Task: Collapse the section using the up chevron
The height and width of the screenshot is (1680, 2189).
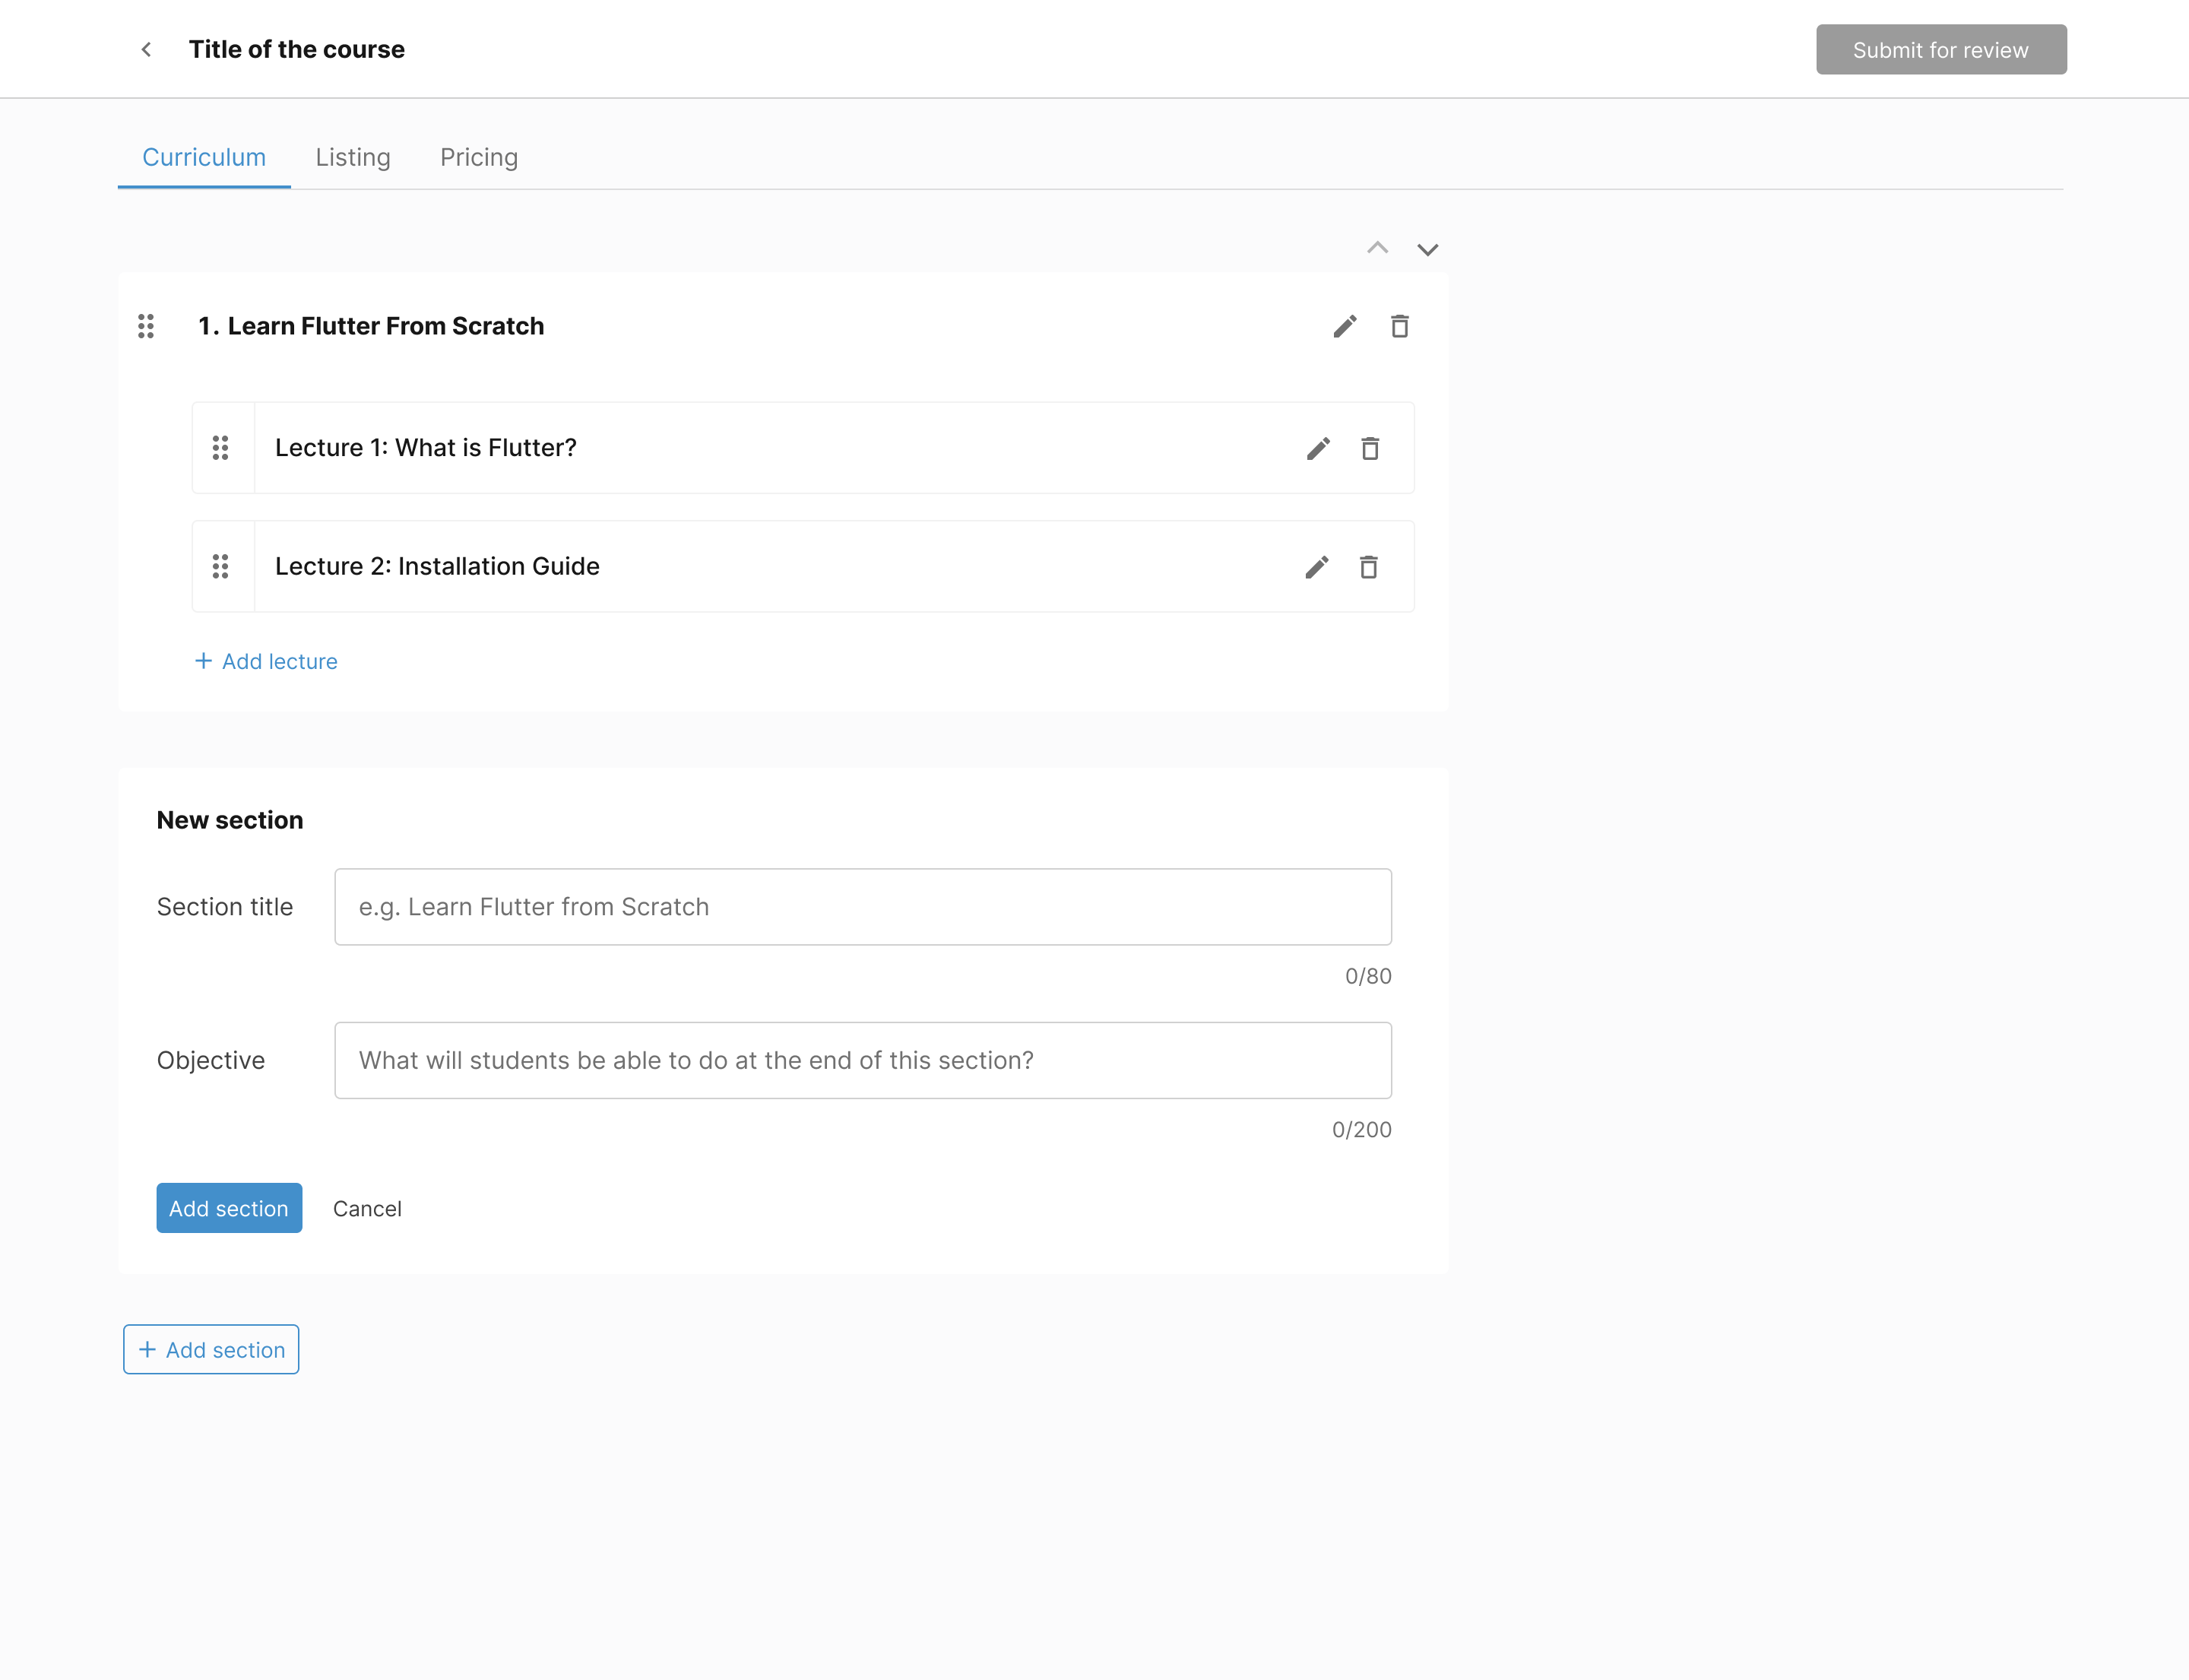Action: 1377,248
